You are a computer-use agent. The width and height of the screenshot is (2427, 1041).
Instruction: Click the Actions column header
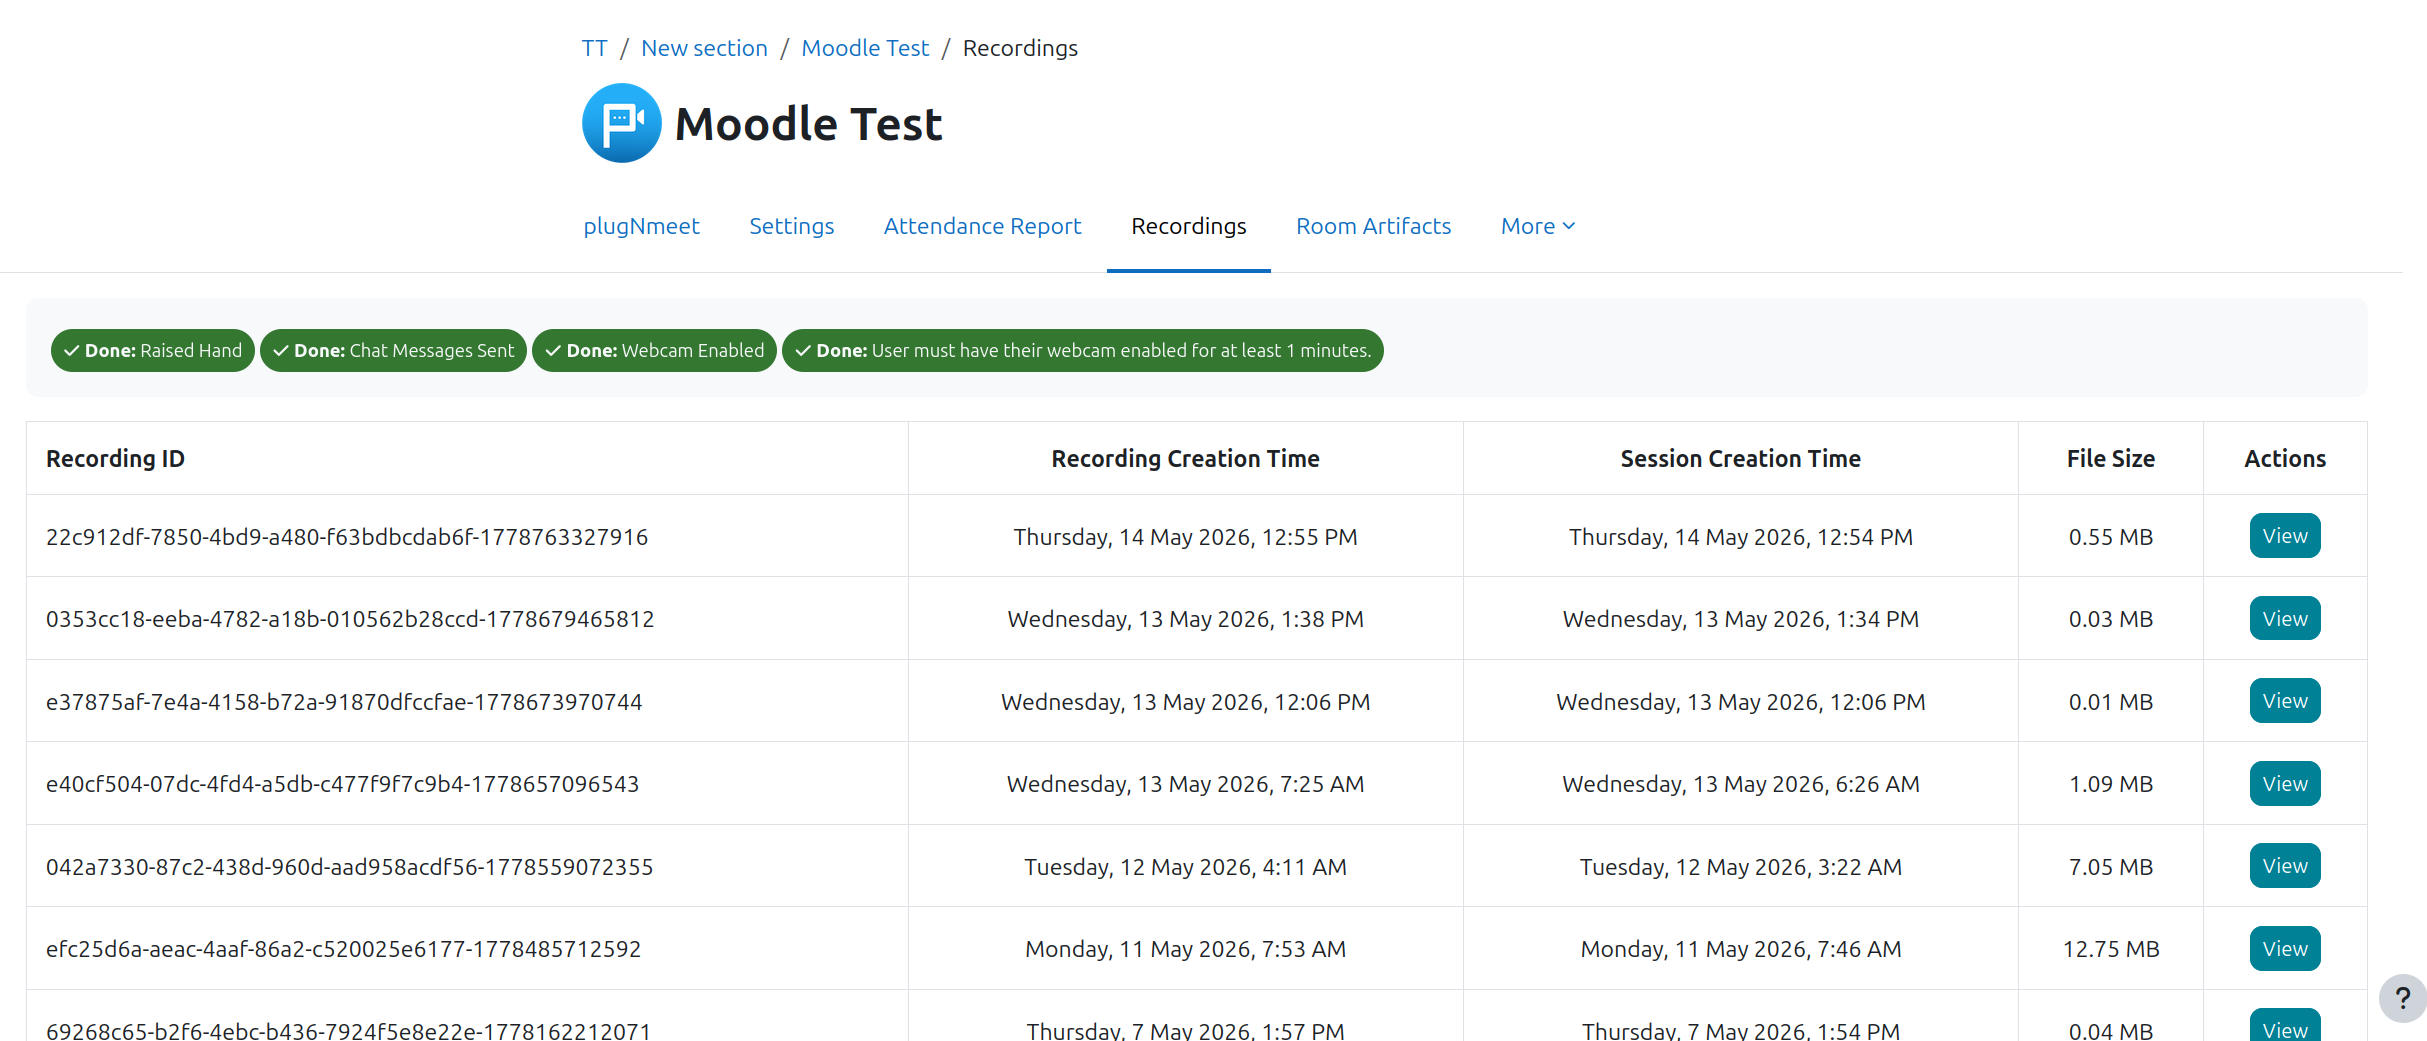tap(2285, 459)
